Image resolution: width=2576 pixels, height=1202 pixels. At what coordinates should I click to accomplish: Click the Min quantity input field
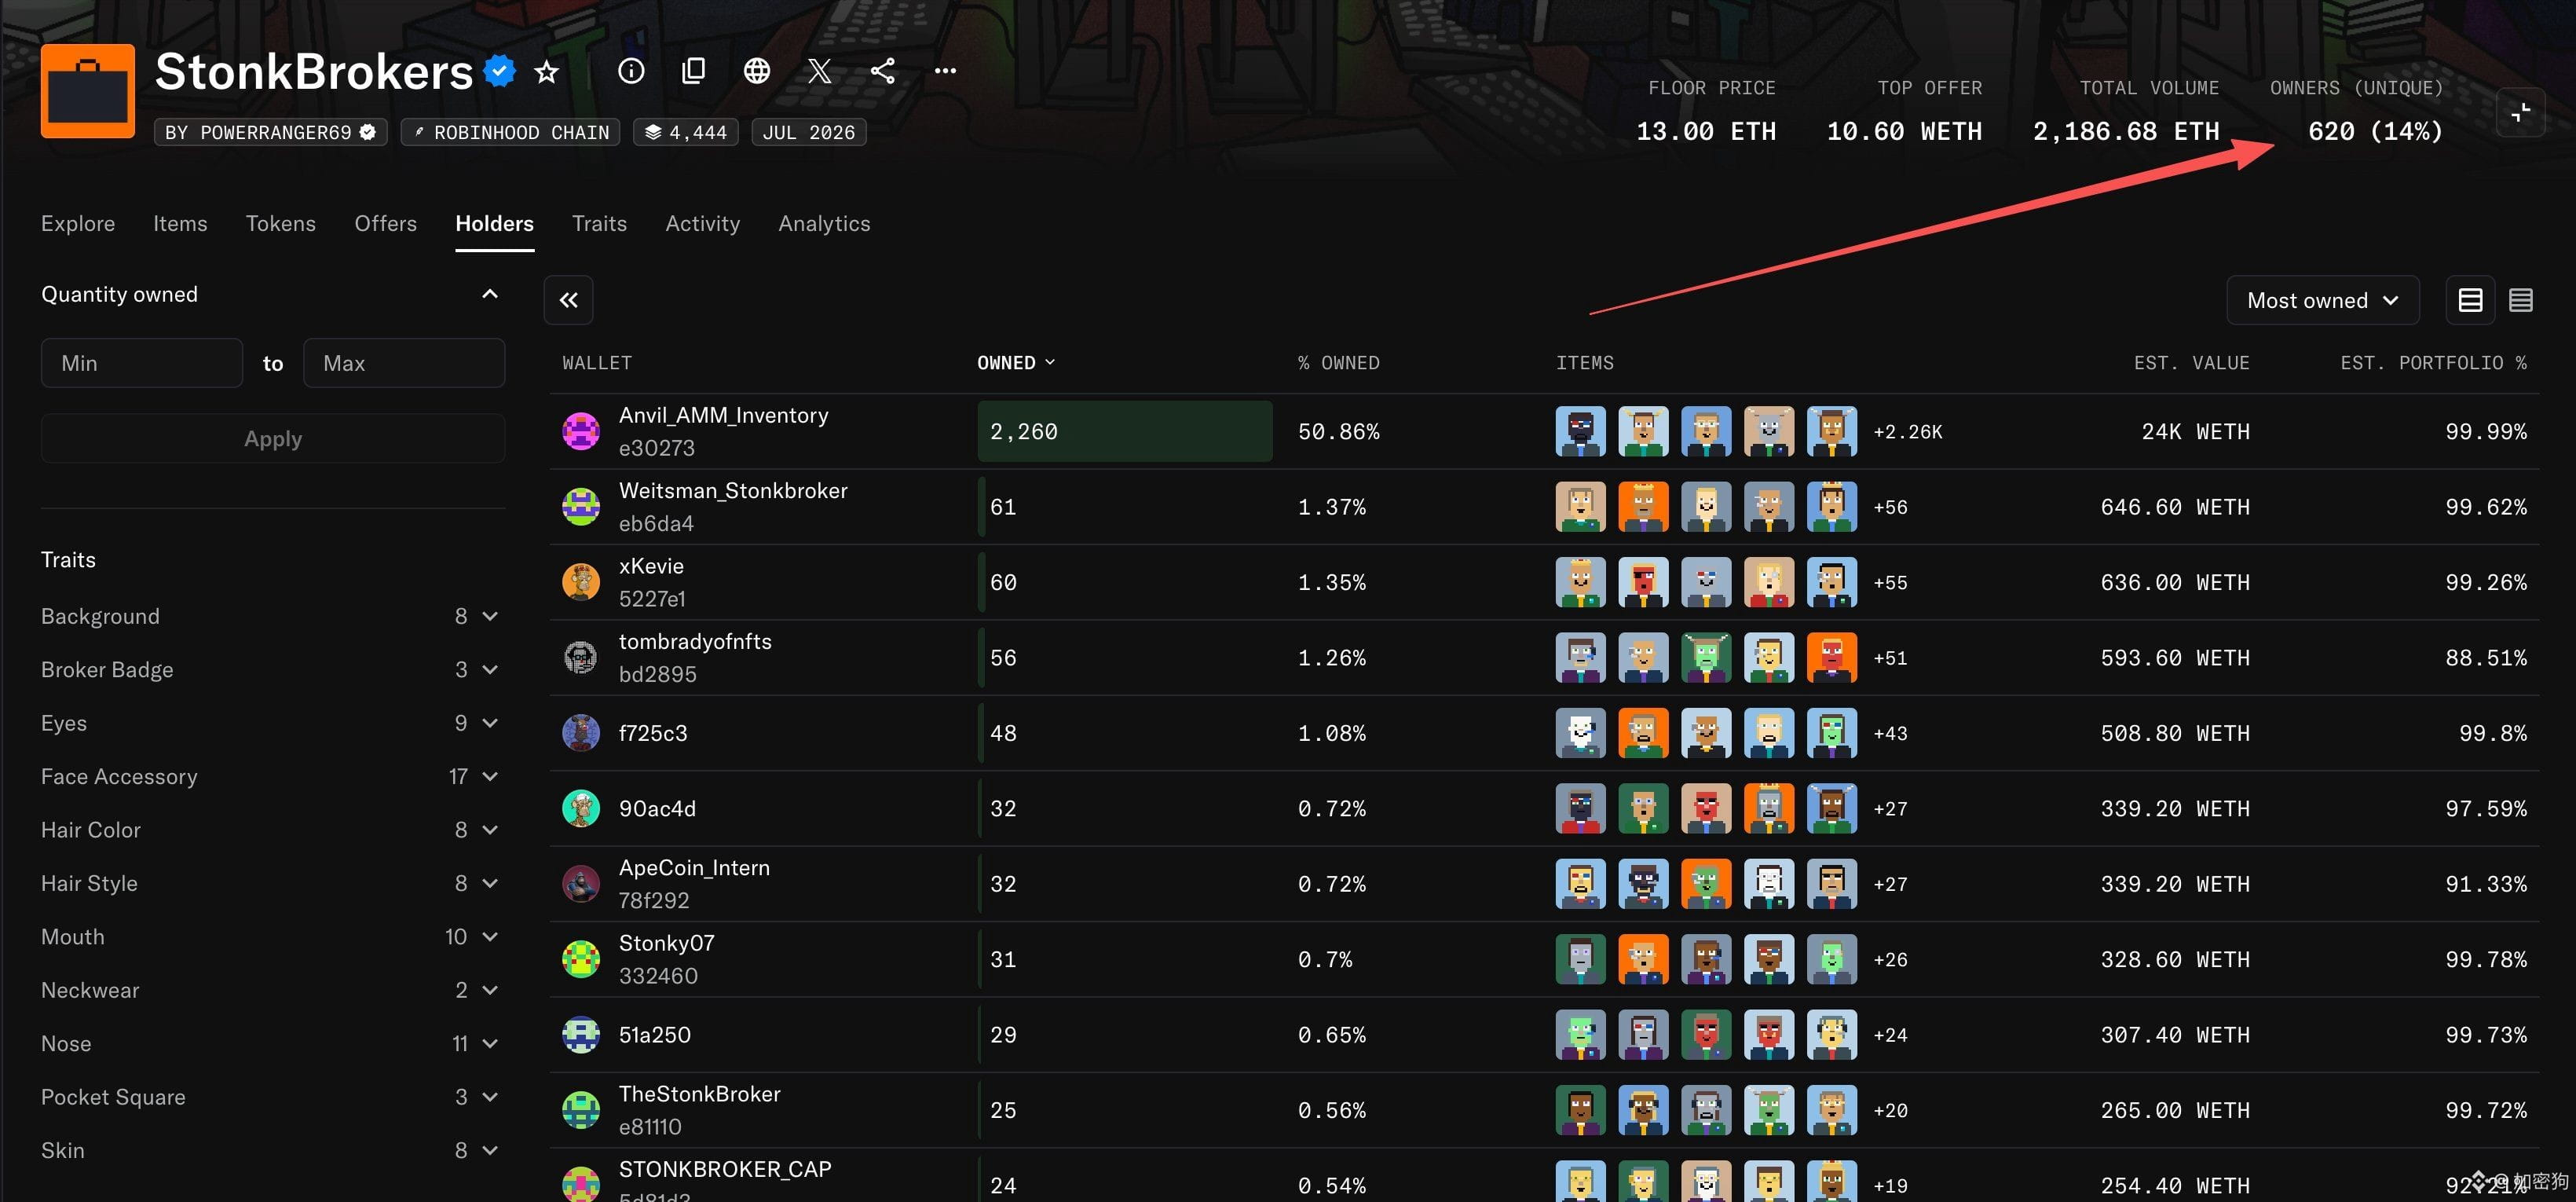coord(142,363)
